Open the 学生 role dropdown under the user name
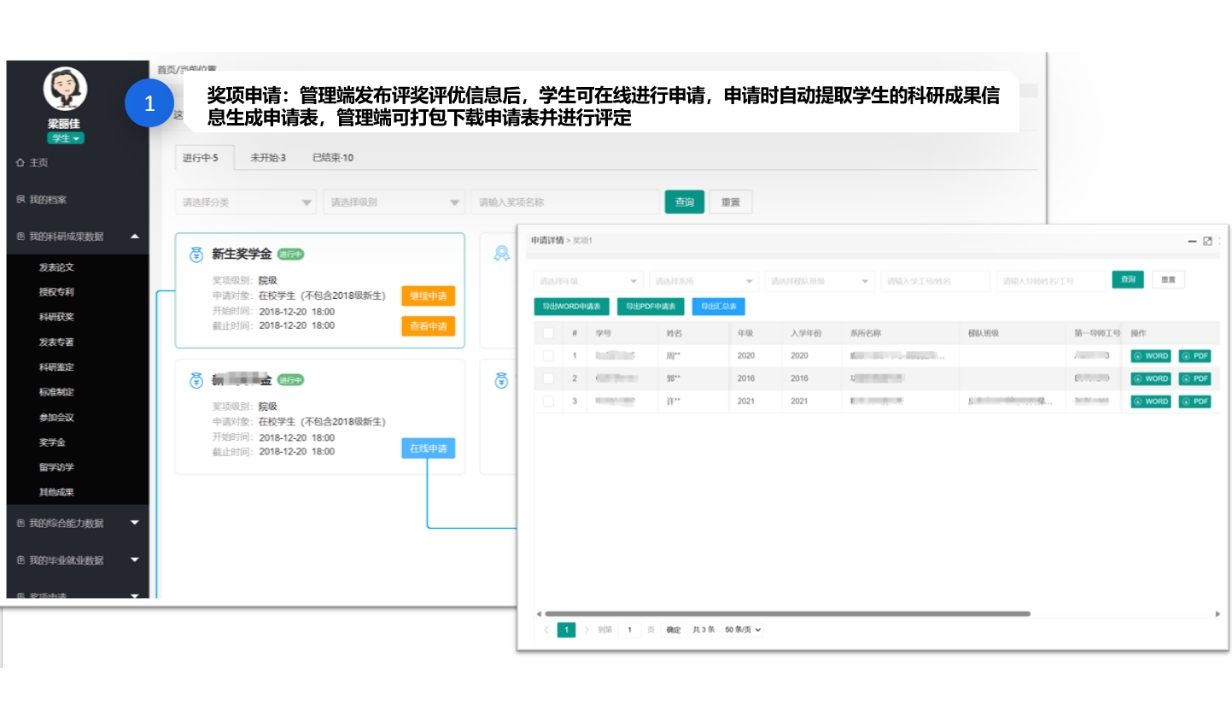This screenshot has height=718, width=1232. click(65, 138)
